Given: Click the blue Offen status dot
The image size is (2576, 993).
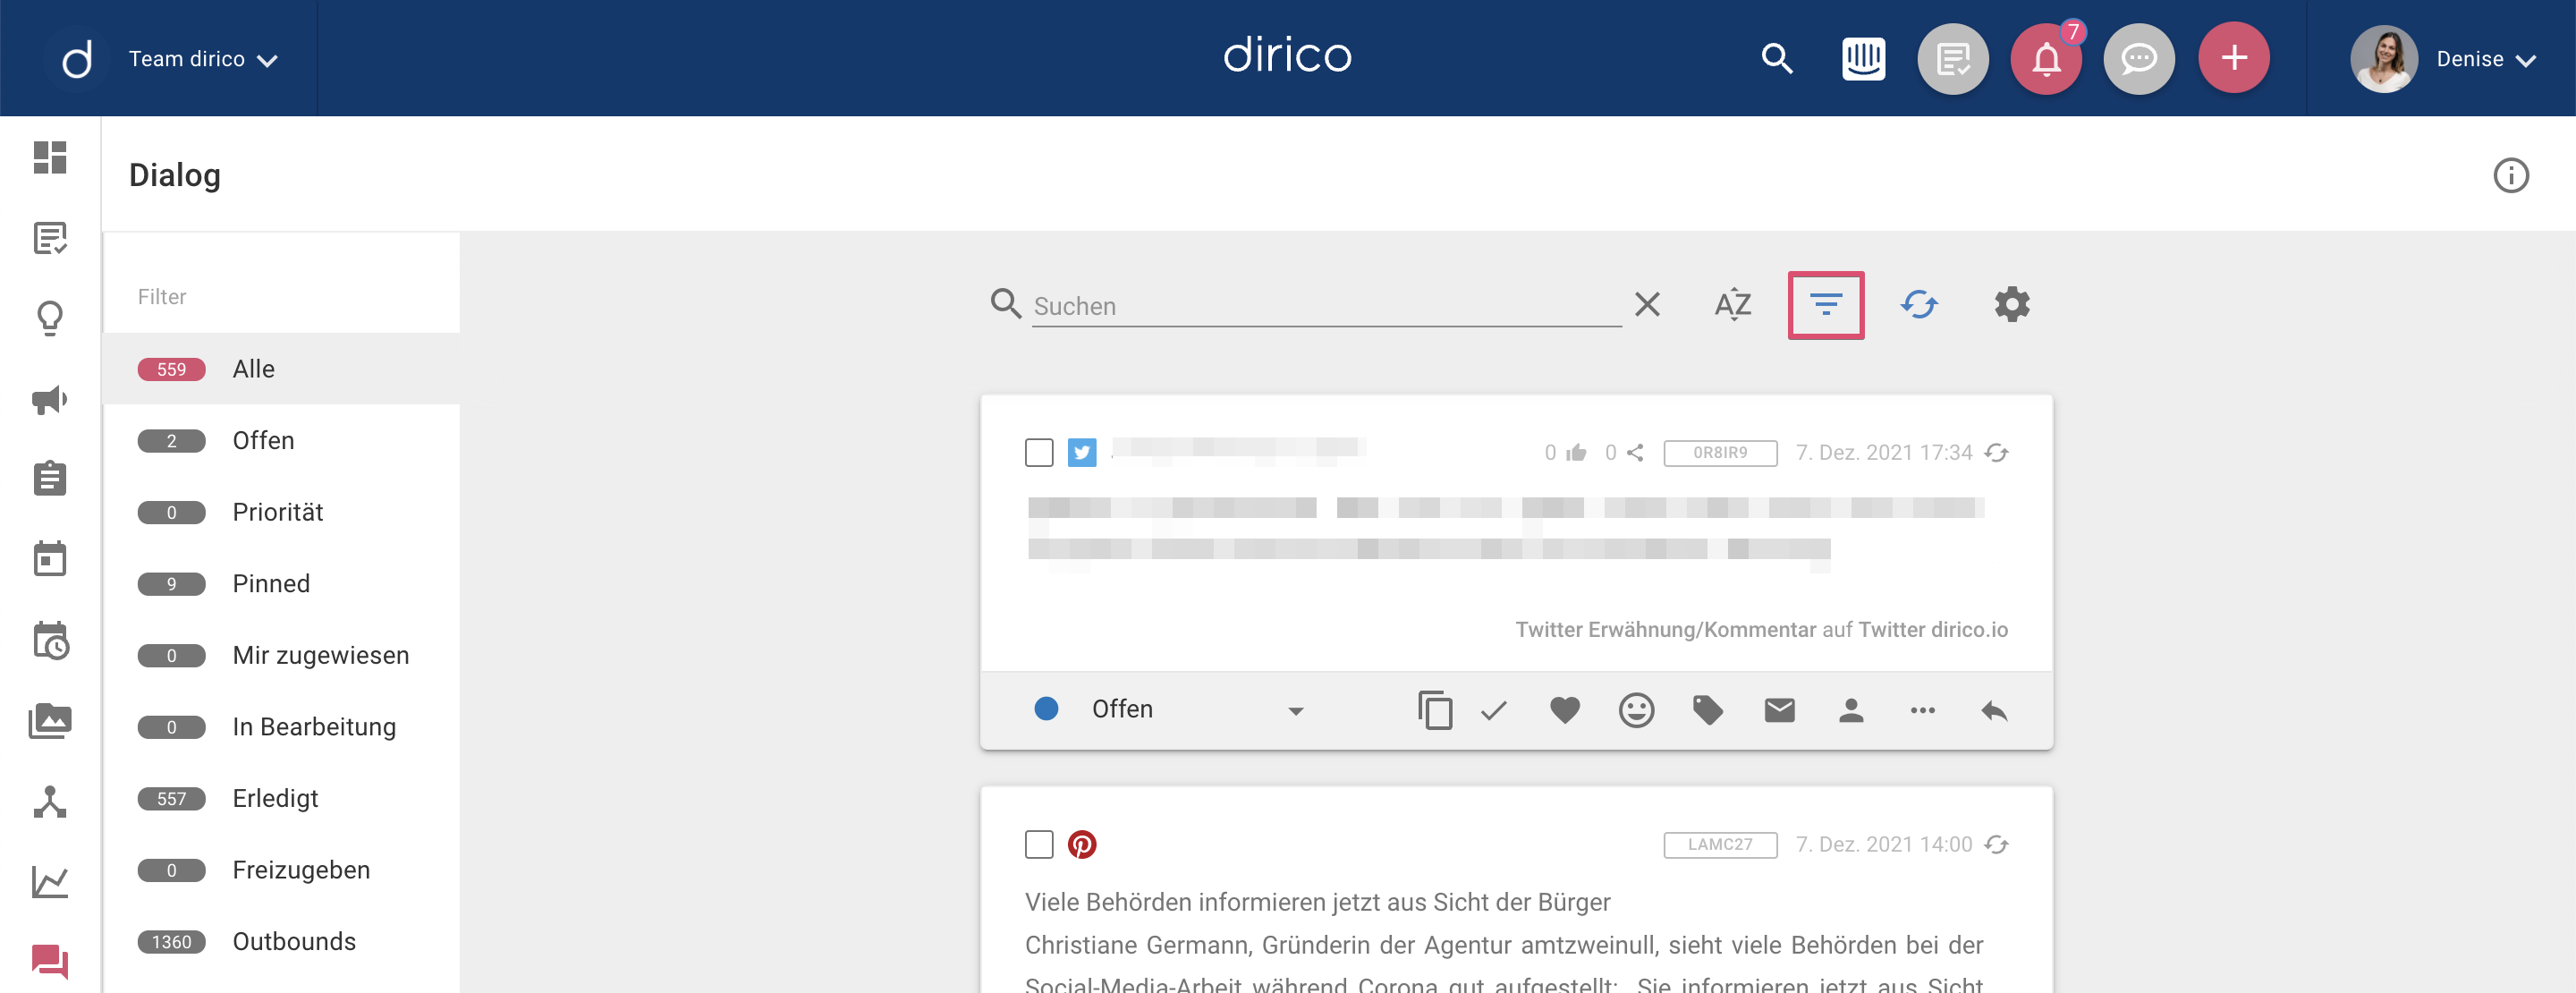Looking at the screenshot, I should (x=1046, y=709).
